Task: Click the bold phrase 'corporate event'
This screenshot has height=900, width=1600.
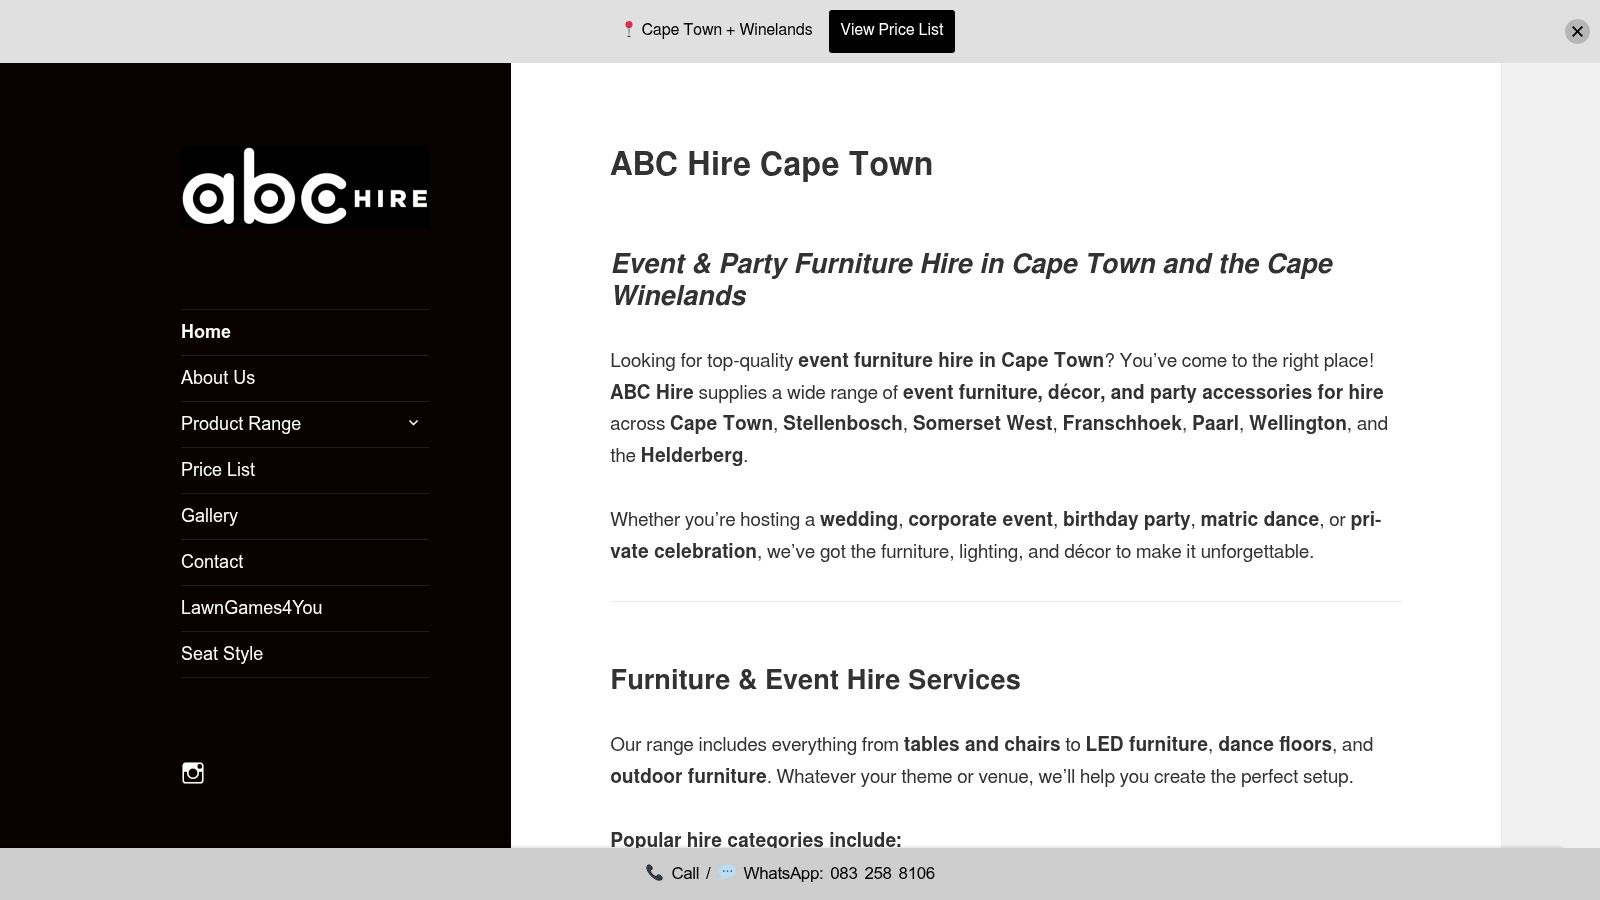Action: tap(980, 520)
